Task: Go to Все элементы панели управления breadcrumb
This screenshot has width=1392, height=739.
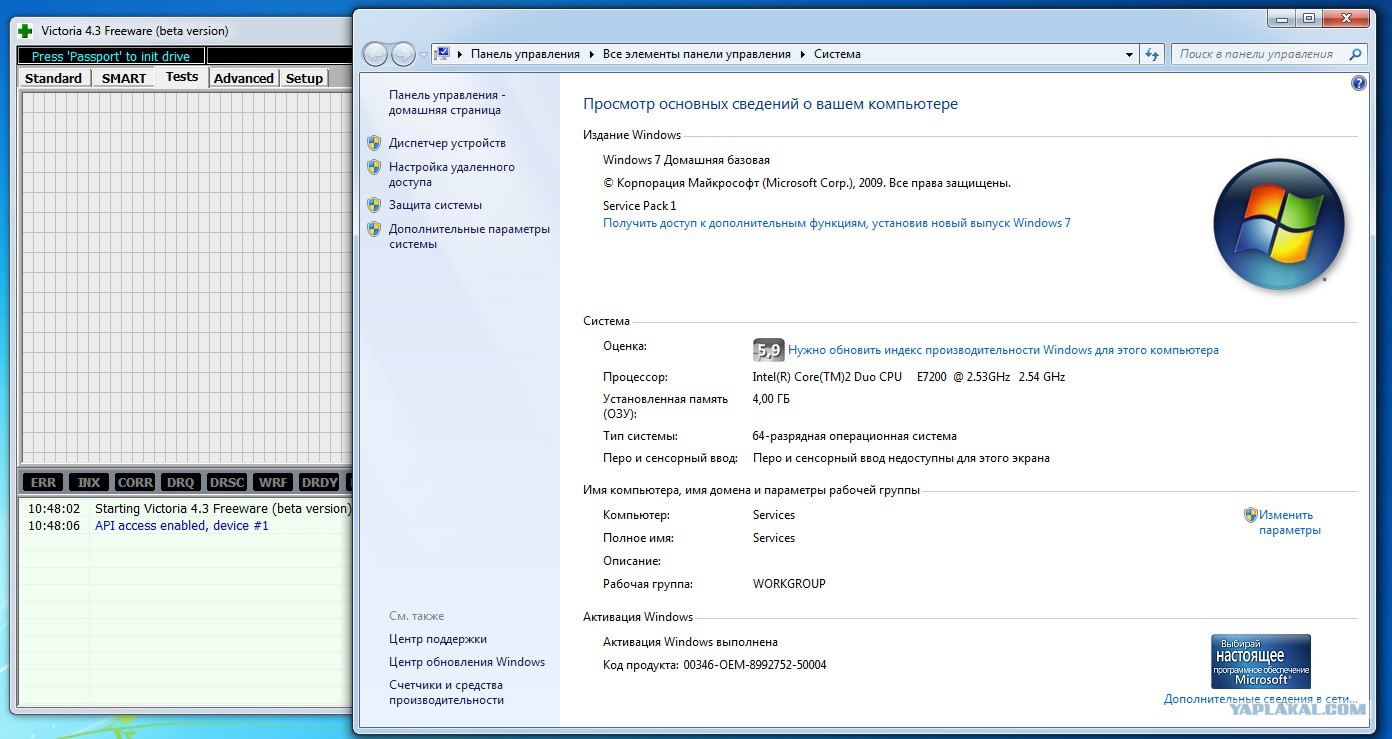Action: point(697,54)
